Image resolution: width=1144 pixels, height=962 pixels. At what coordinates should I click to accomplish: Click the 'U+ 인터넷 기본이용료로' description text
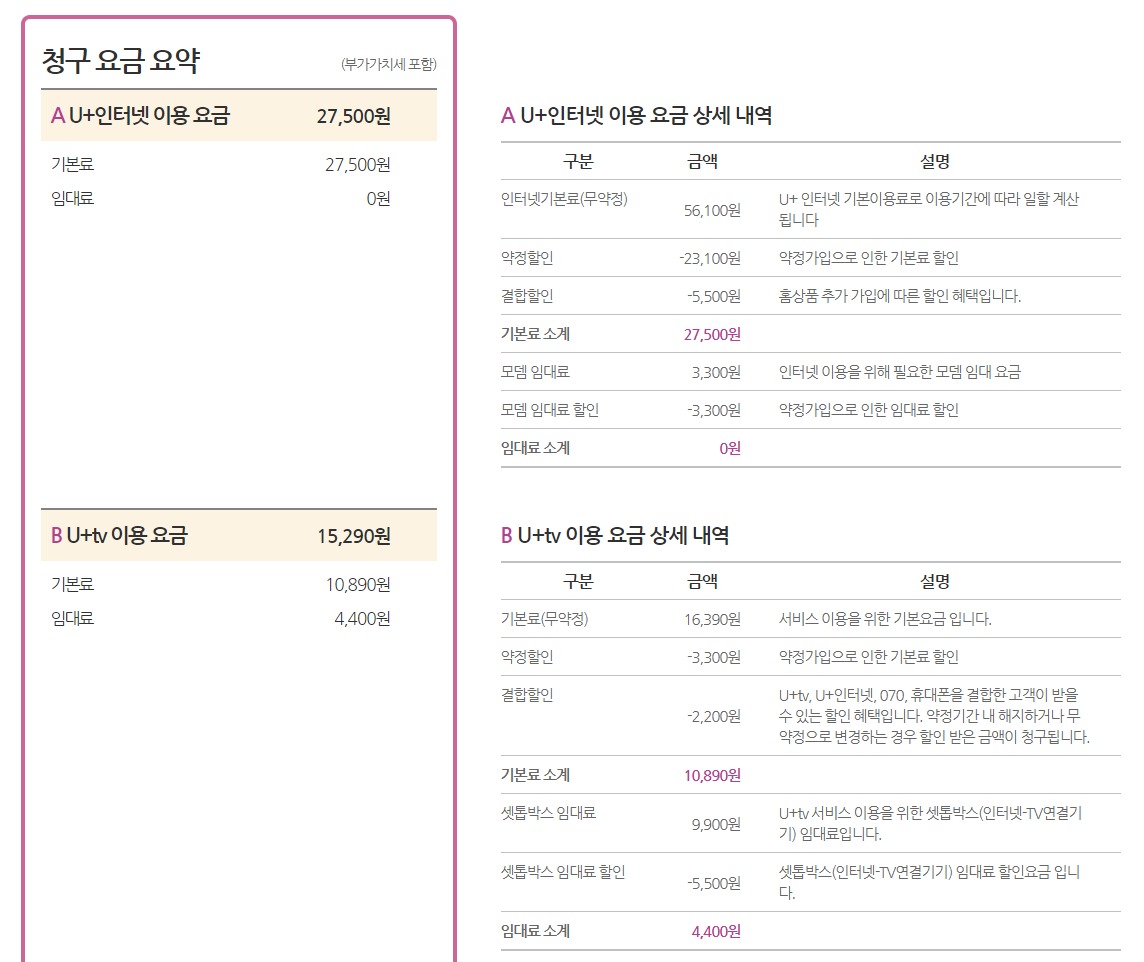(929, 209)
